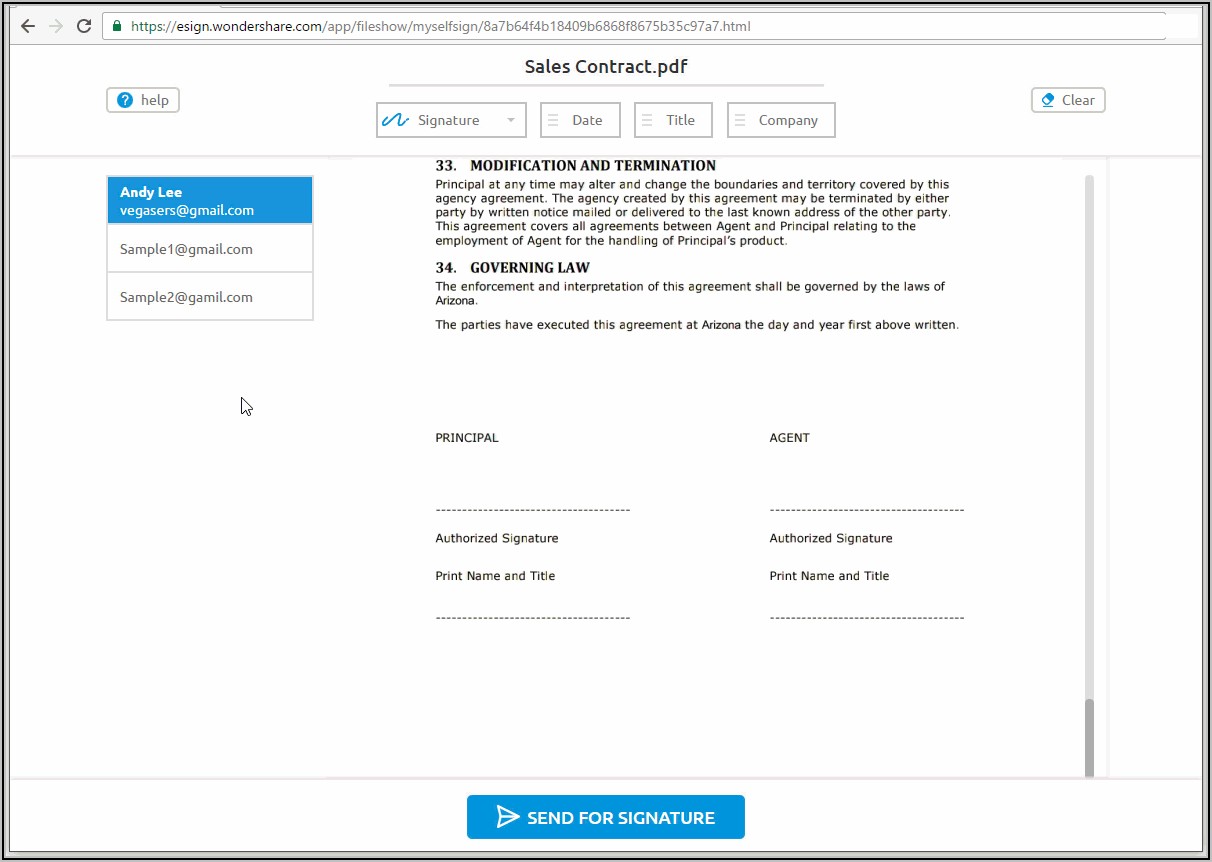Click the browser back arrow
1212x862 pixels.
click(x=27, y=26)
